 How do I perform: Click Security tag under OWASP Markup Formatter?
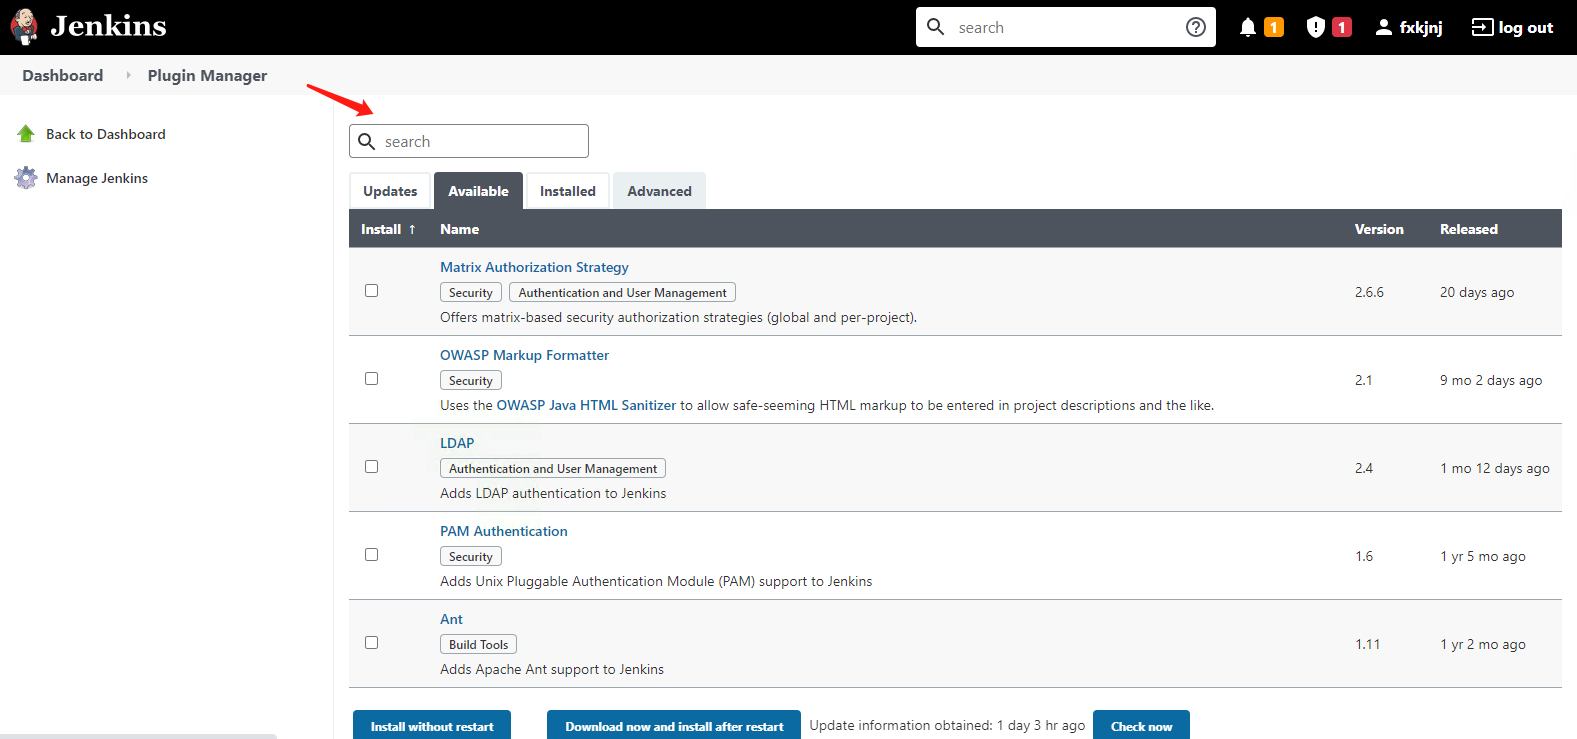pyautogui.click(x=471, y=381)
